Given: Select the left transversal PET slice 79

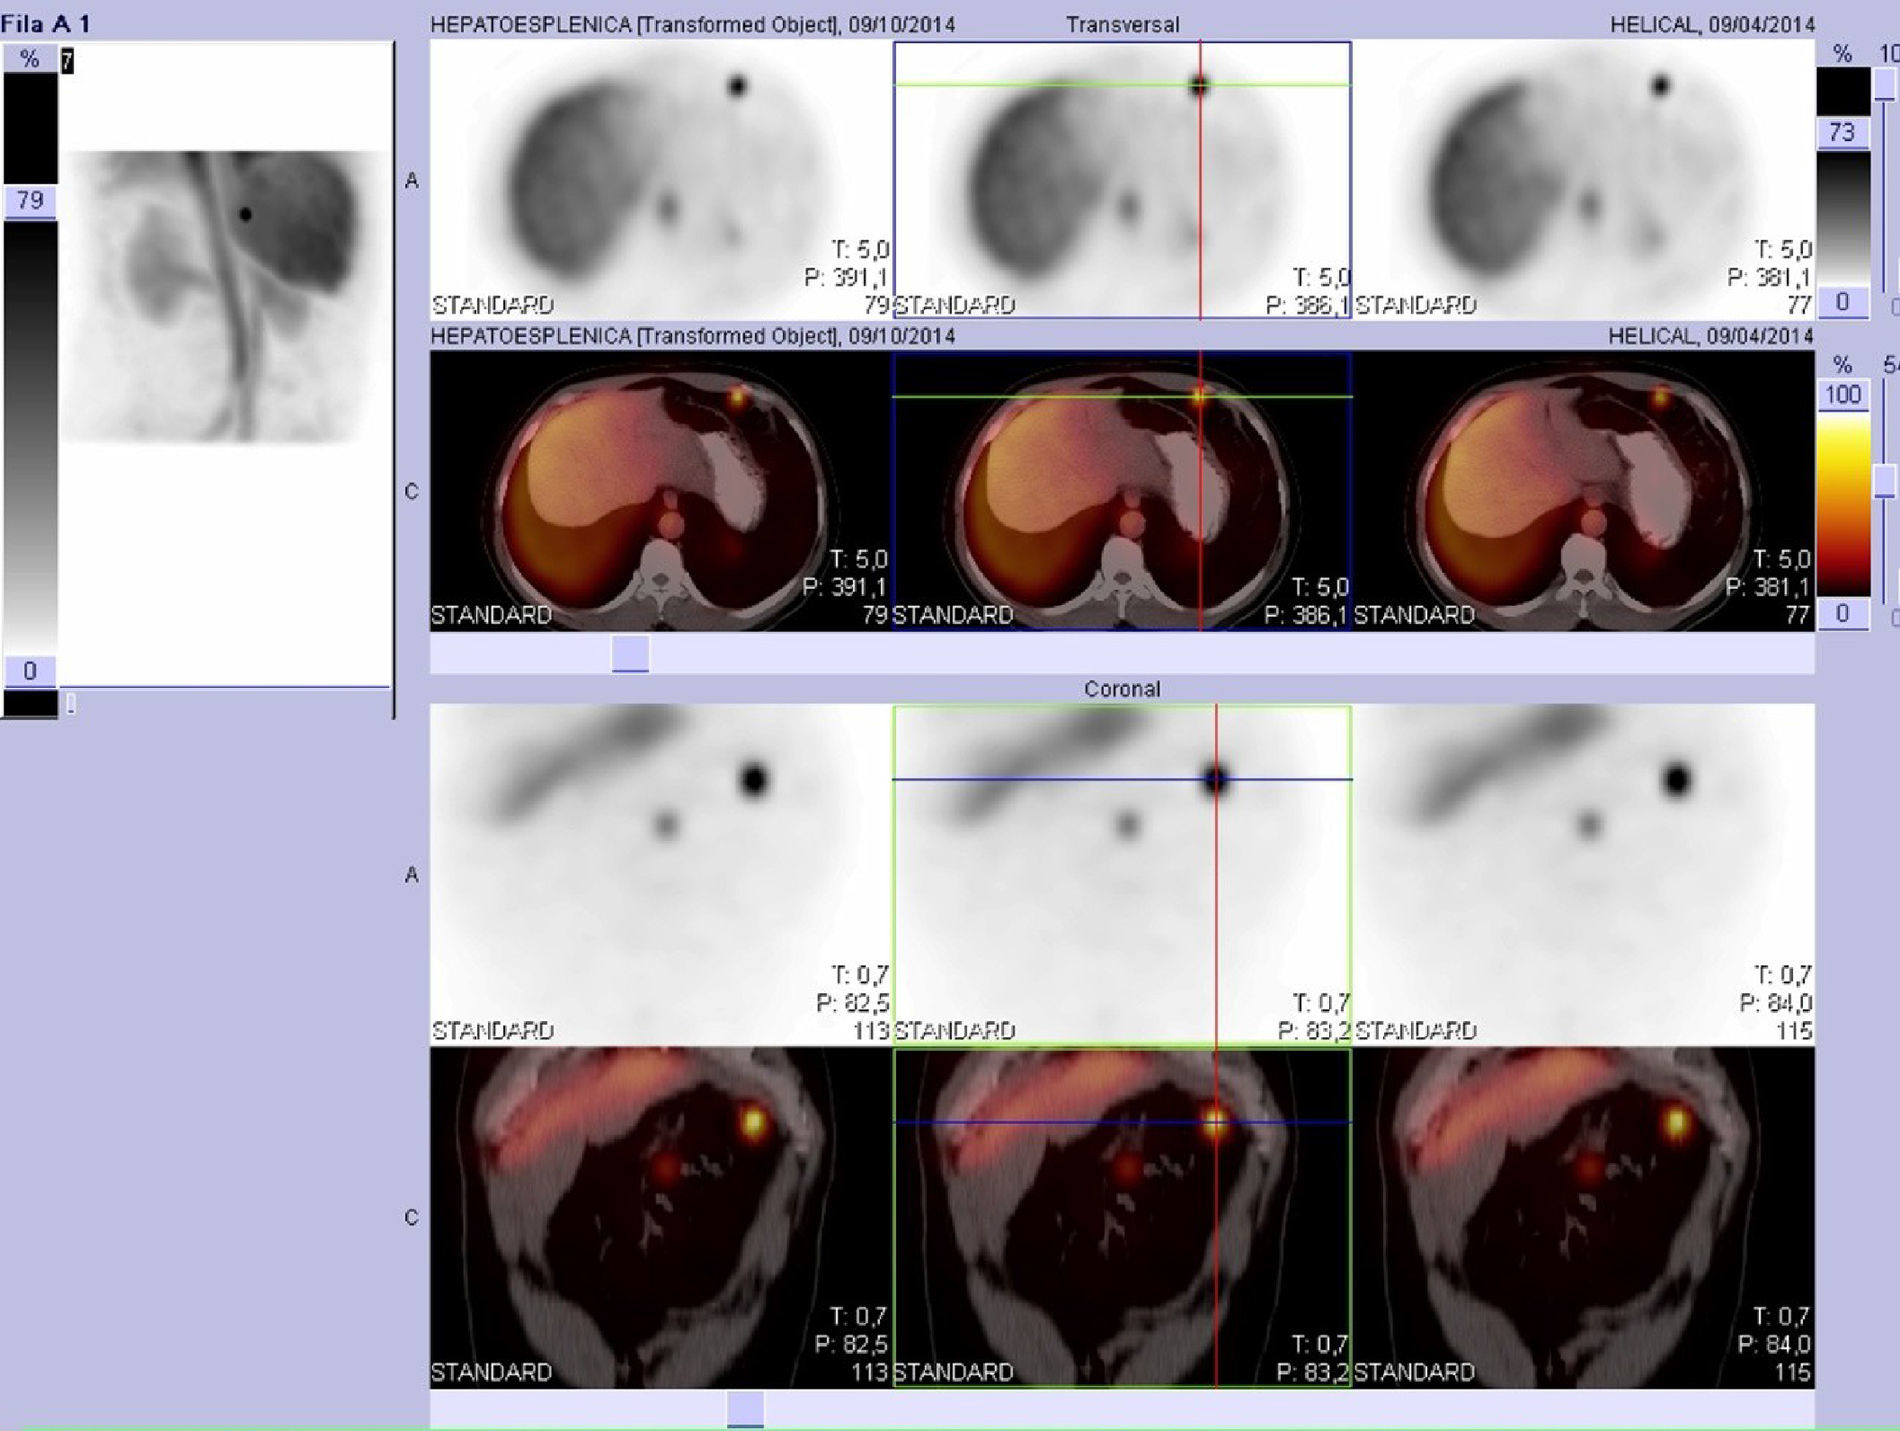Looking at the screenshot, I should click(x=660, y=180).
